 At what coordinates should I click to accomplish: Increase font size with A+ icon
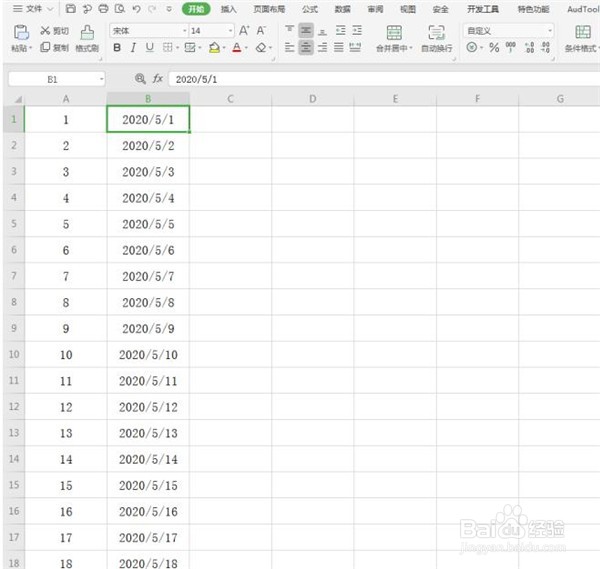[244, 30]
